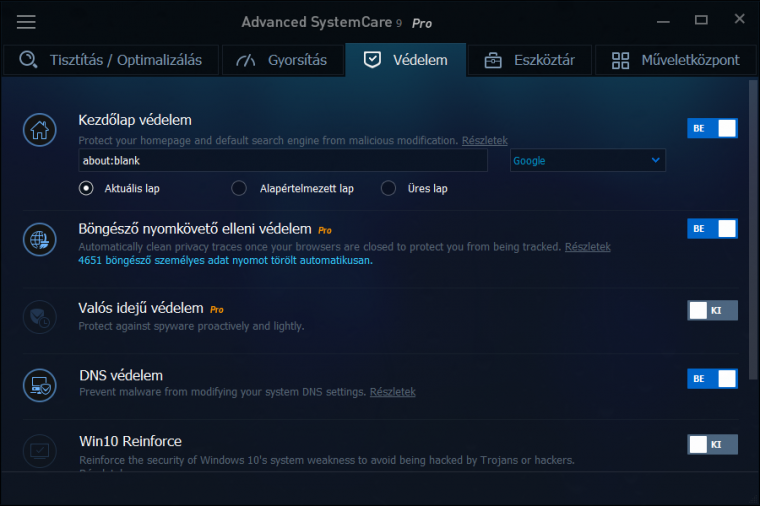Open the Műveletközpont tab
The height and width of the screenshot is (506, 760).
pyautogui.click(x=676, y=60)
